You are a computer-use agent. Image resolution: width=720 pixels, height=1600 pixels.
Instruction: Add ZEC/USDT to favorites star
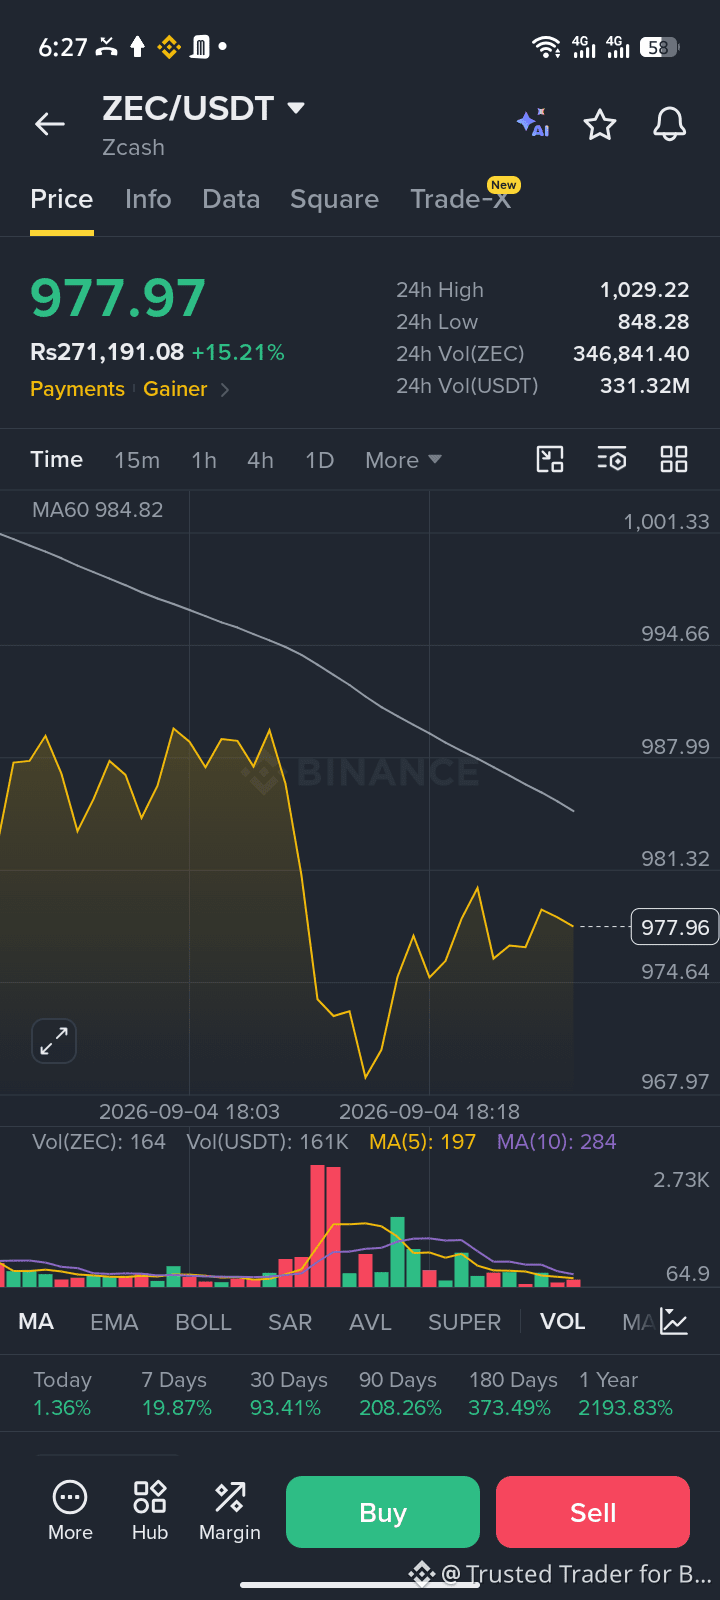(x=600, y=125)
